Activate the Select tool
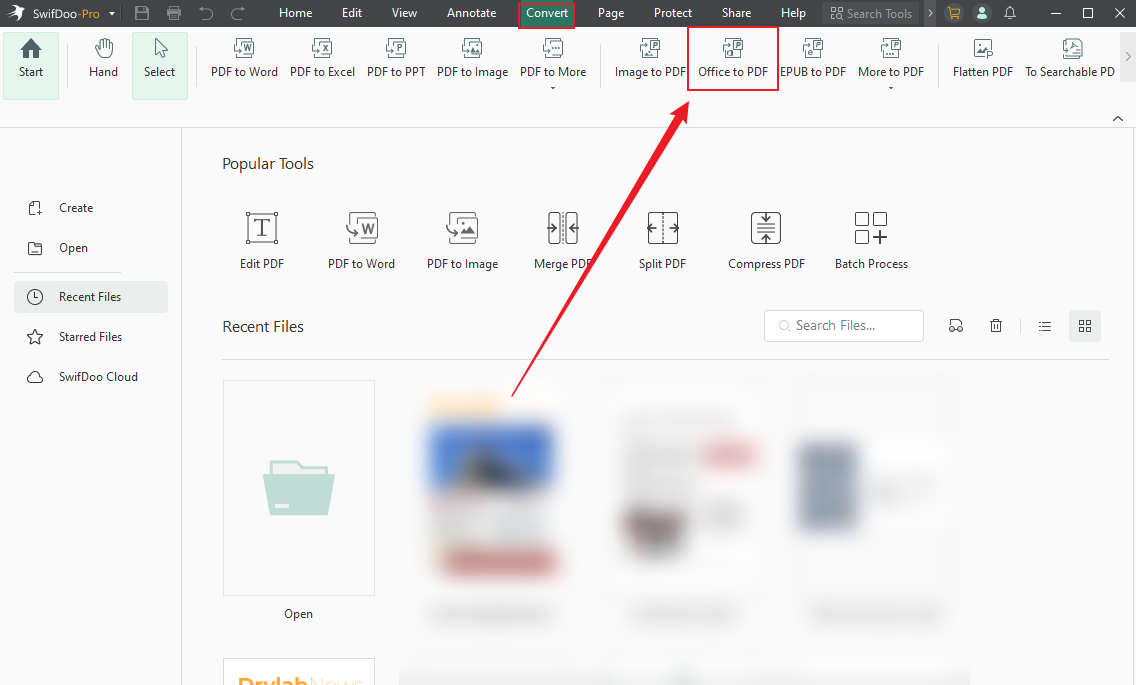The width and height of the screenshot is (1136, 685). [159, 57]
